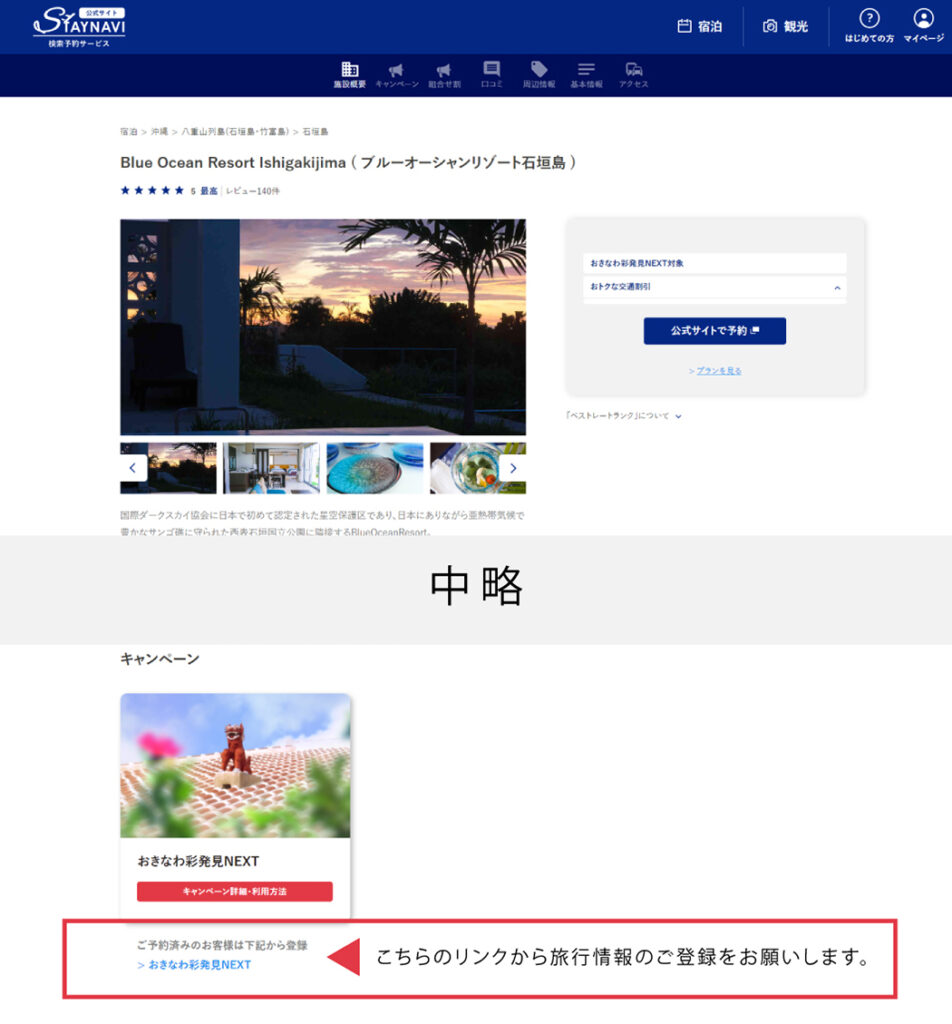Click キャンペーン詳細・利用方法 red button
Screen dimensions: 952x1024
pyautogui.click(x=234, y=891)
